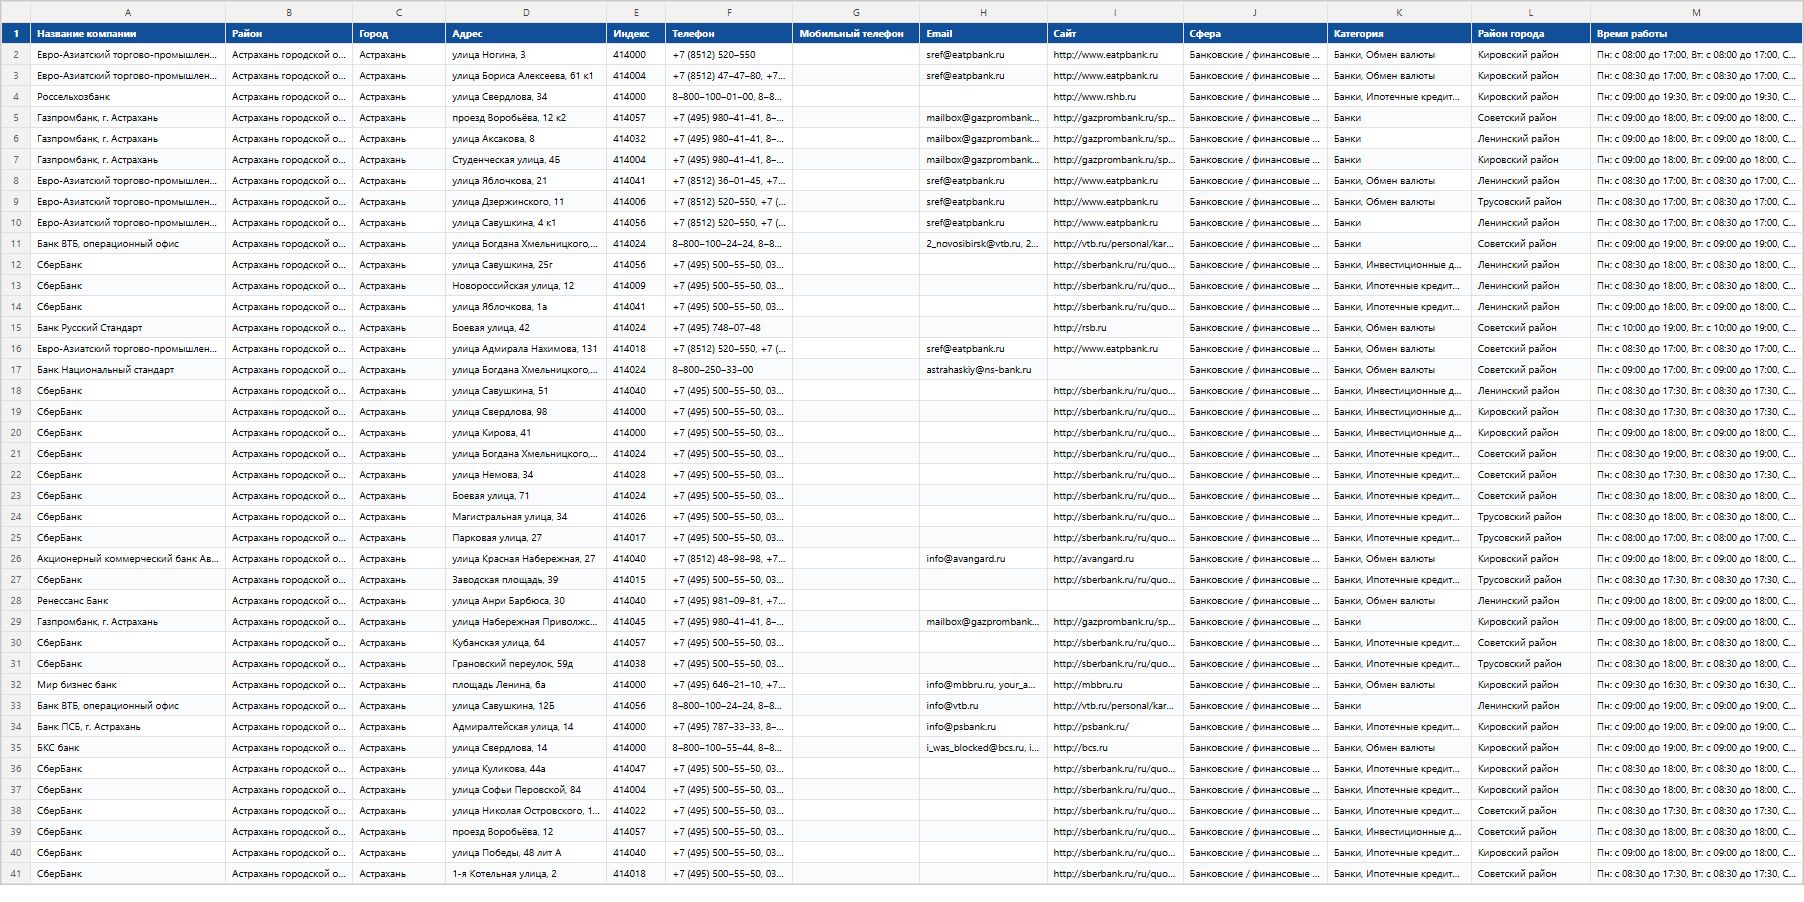This screenshot has width=1804, height=902.
Task: Select the 'Акционерный коммерческий банк' cell
Action: (128, 559)
